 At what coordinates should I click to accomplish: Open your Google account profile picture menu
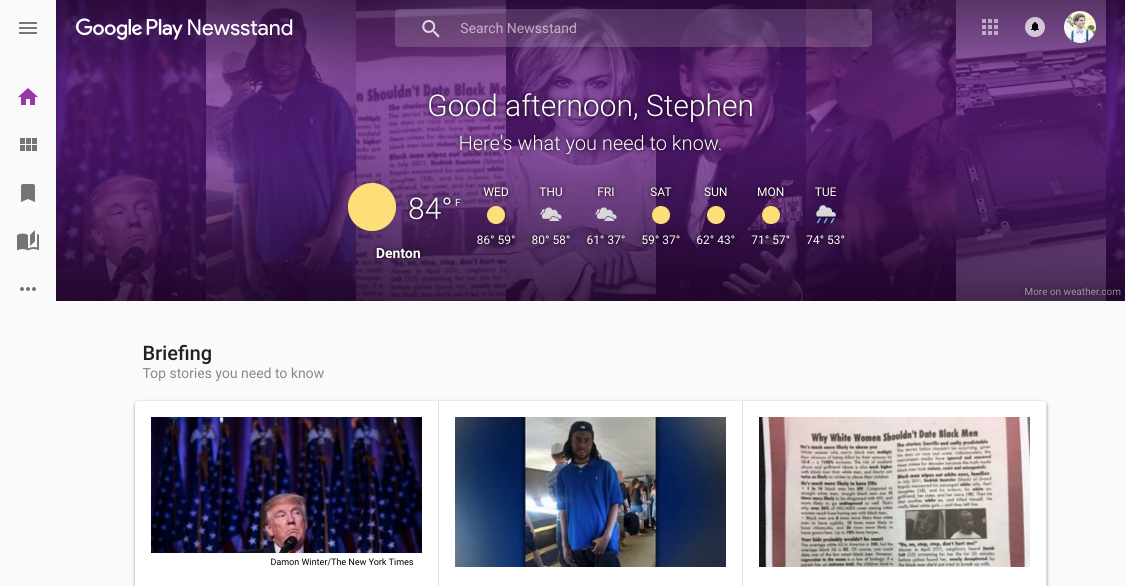1080,27
